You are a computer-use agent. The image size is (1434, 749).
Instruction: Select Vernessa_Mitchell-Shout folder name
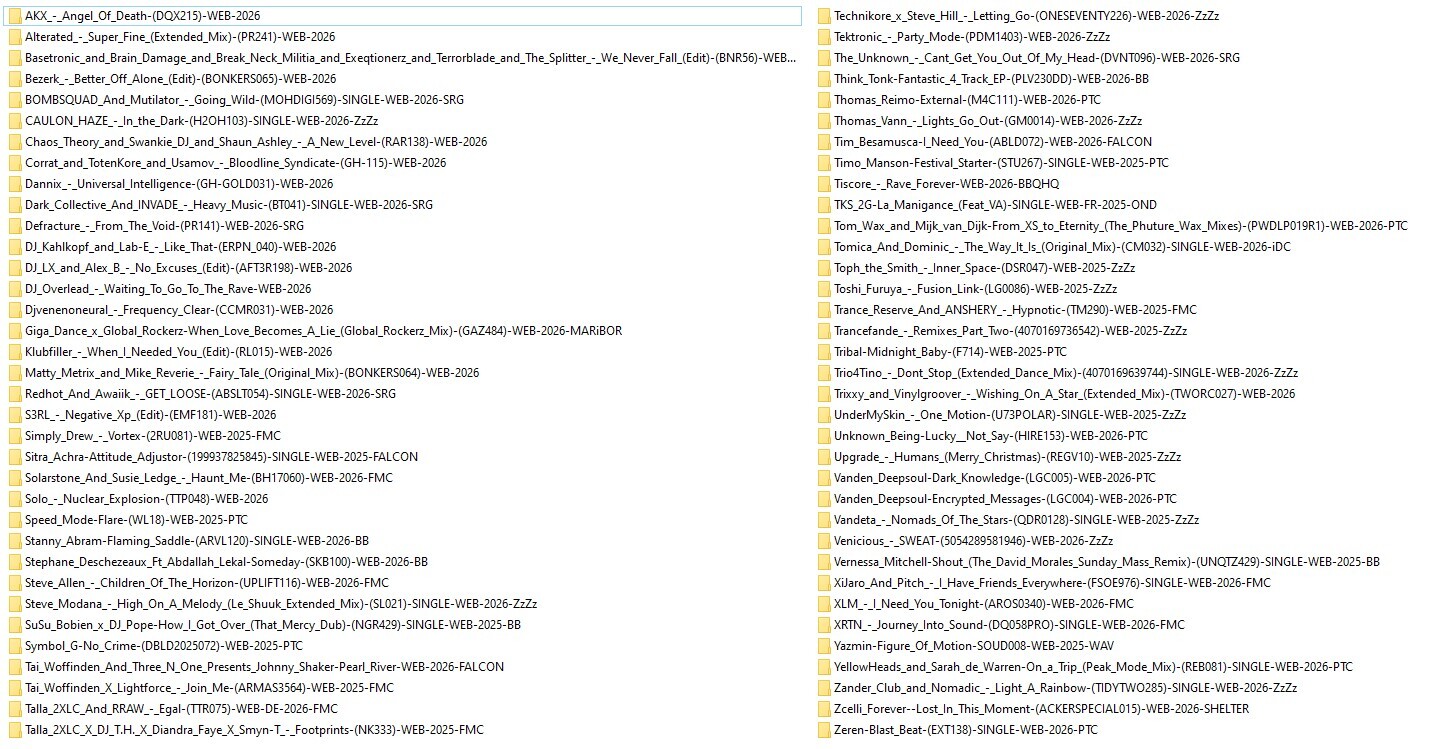pyautogui.click(x=1107, y=562)
